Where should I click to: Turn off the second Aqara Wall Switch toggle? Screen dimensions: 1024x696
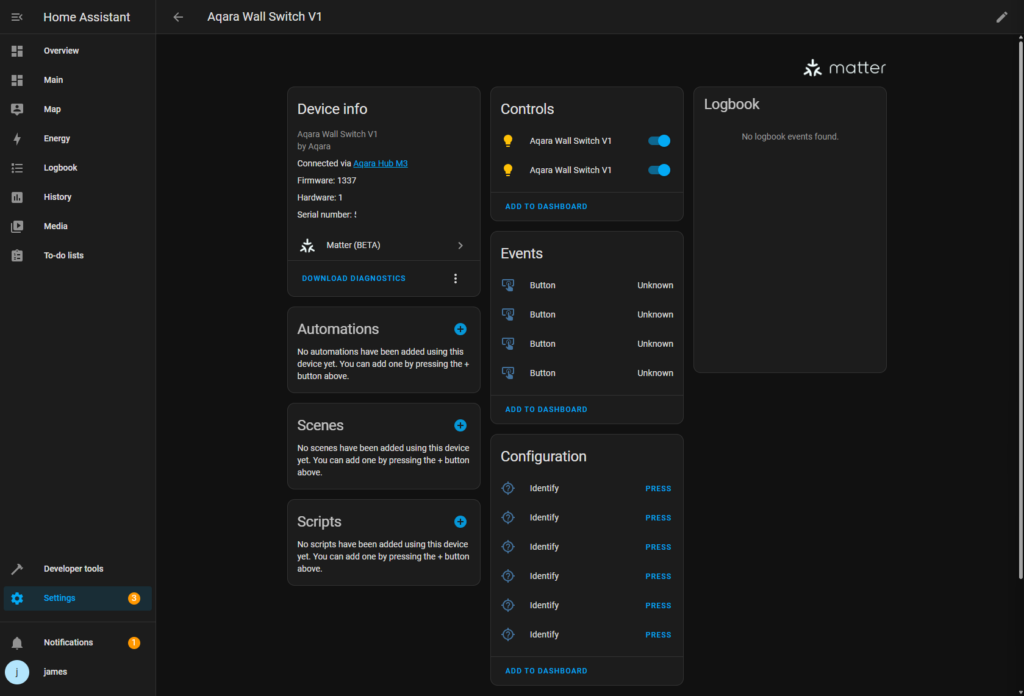(x=659, y=170)
